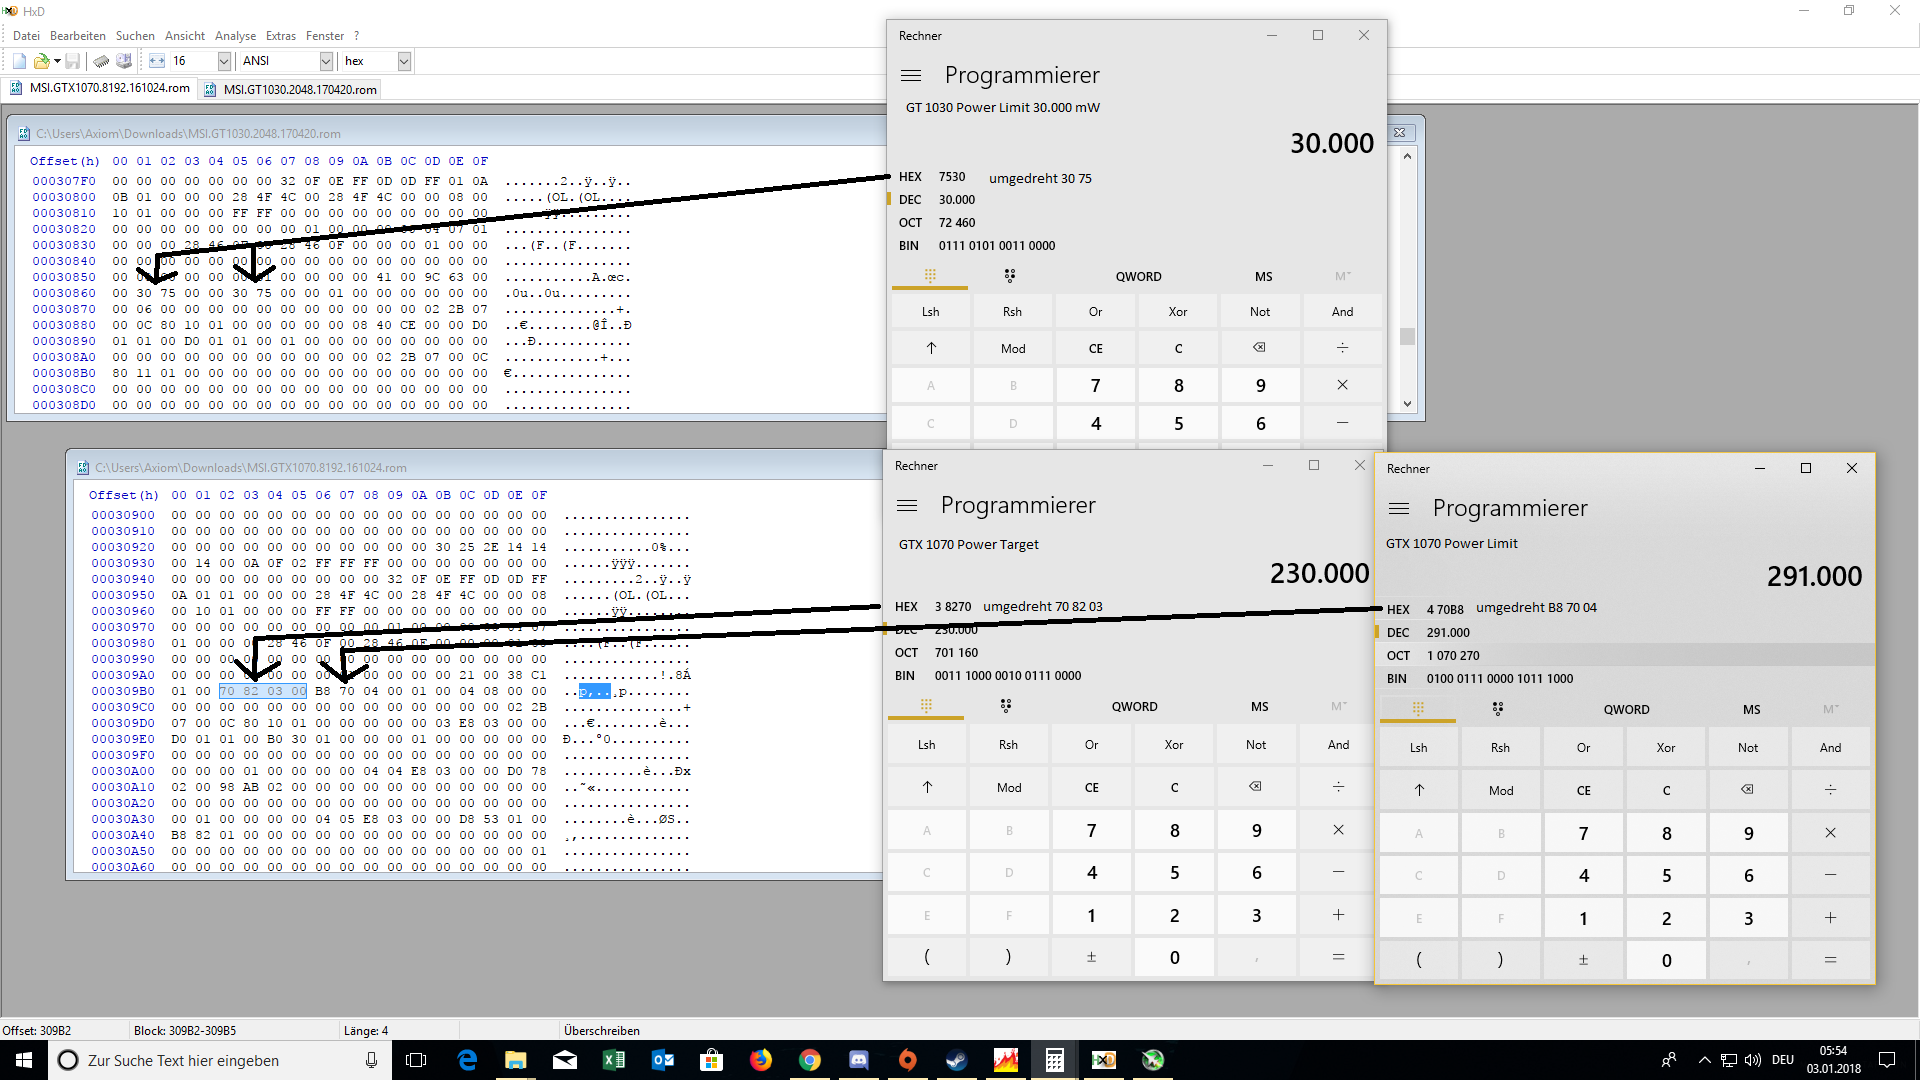Switch to MSI.GTX1070.8192.161024.rom tab
Screen dimensions: 1920x1080
click(100, 88)
